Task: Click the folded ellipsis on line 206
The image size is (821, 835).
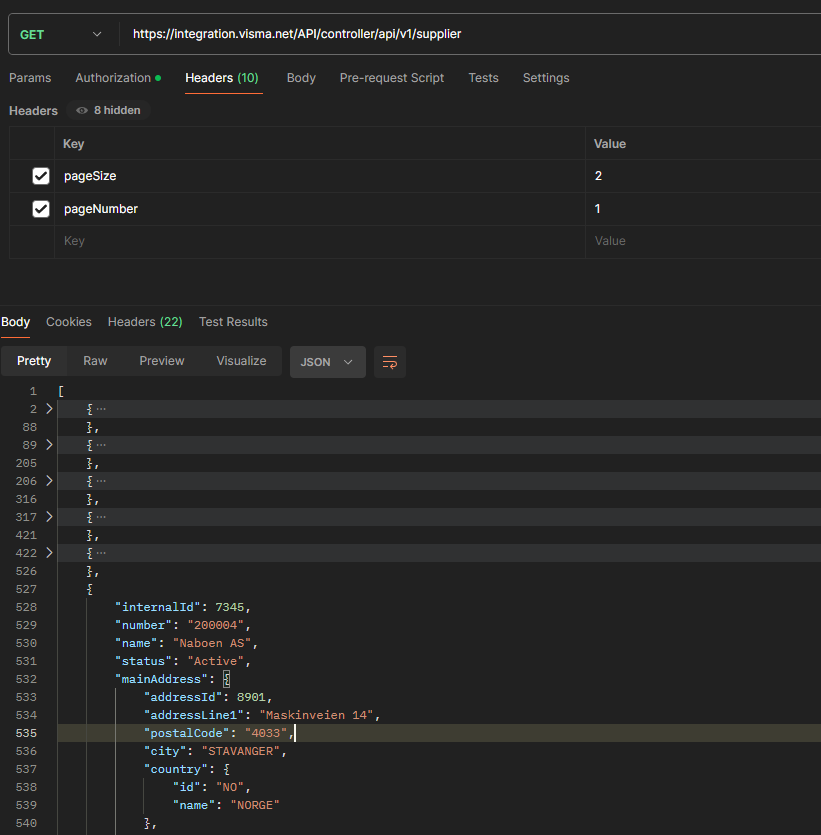Action: click(x=101, y=481)
